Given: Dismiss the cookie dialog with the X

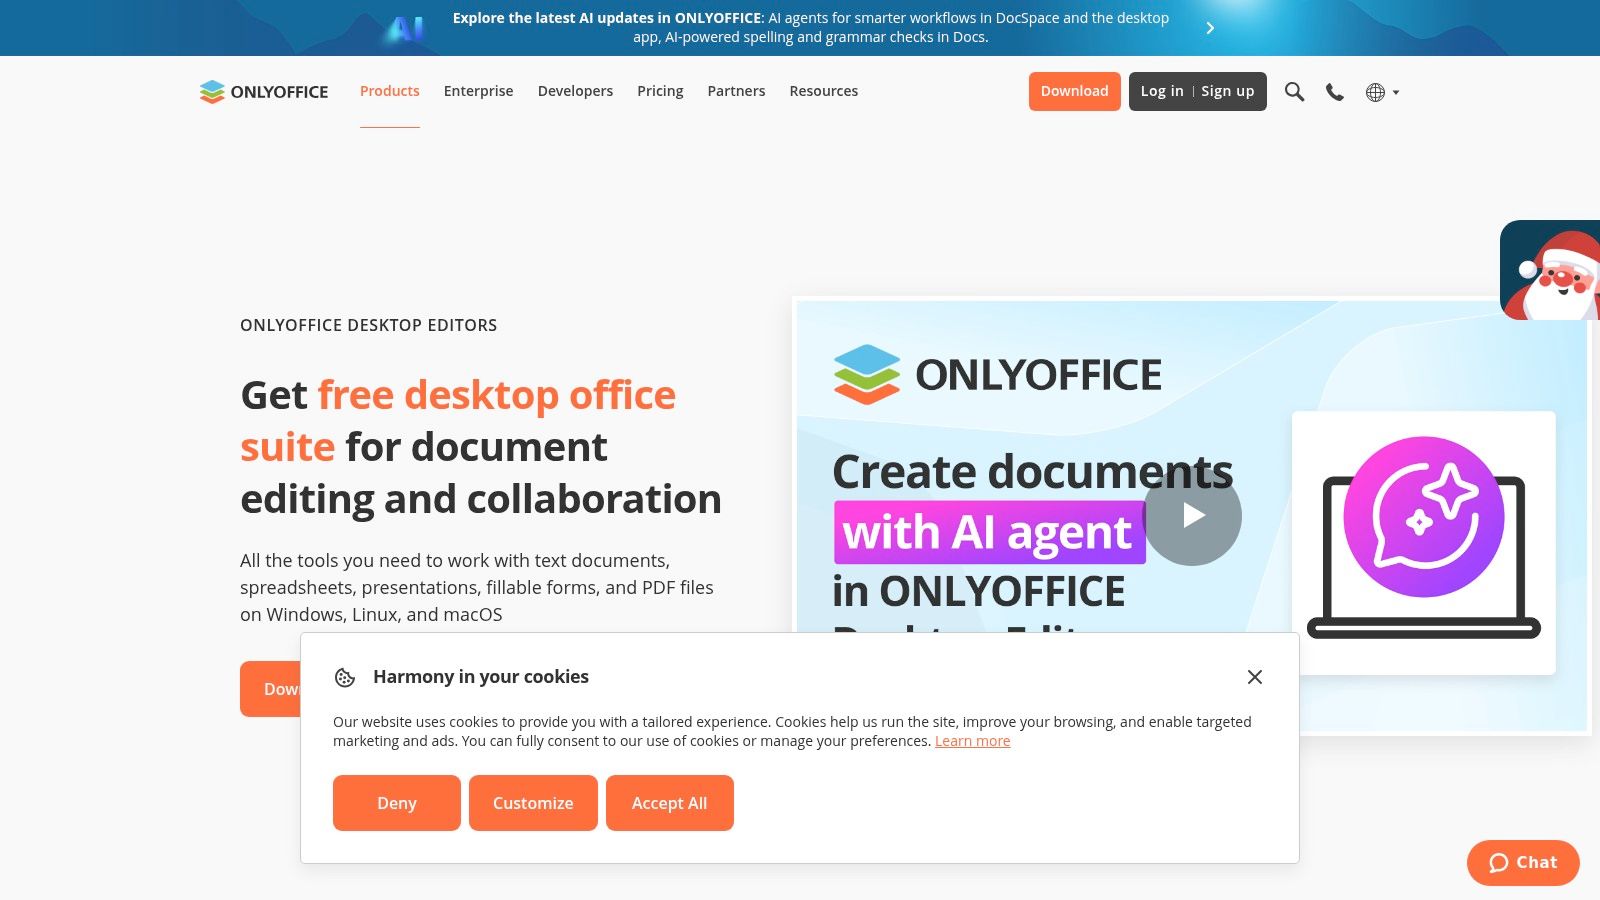Looking at the screenshot, I should 1255,677.
